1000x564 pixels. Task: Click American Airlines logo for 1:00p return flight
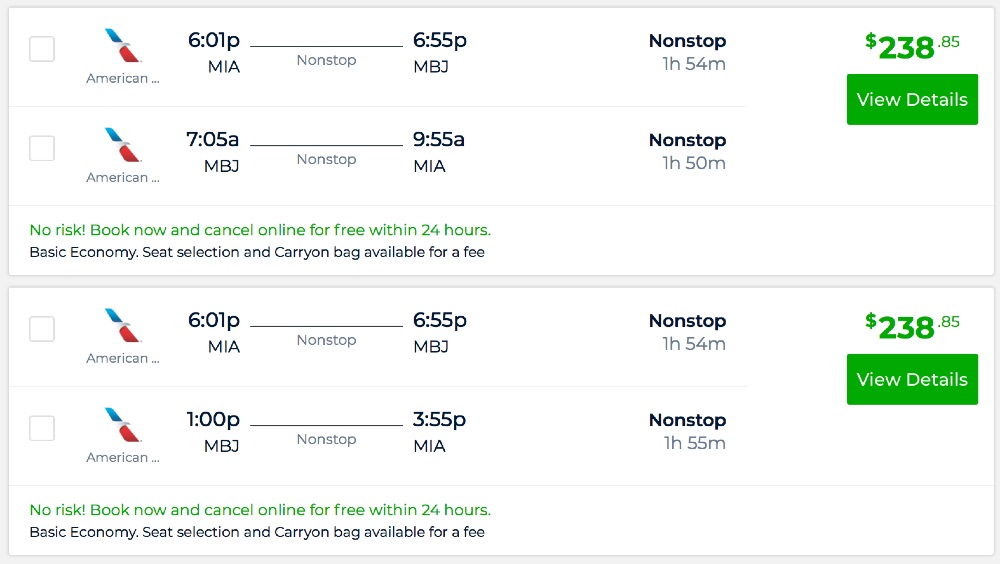pos(123,425)
